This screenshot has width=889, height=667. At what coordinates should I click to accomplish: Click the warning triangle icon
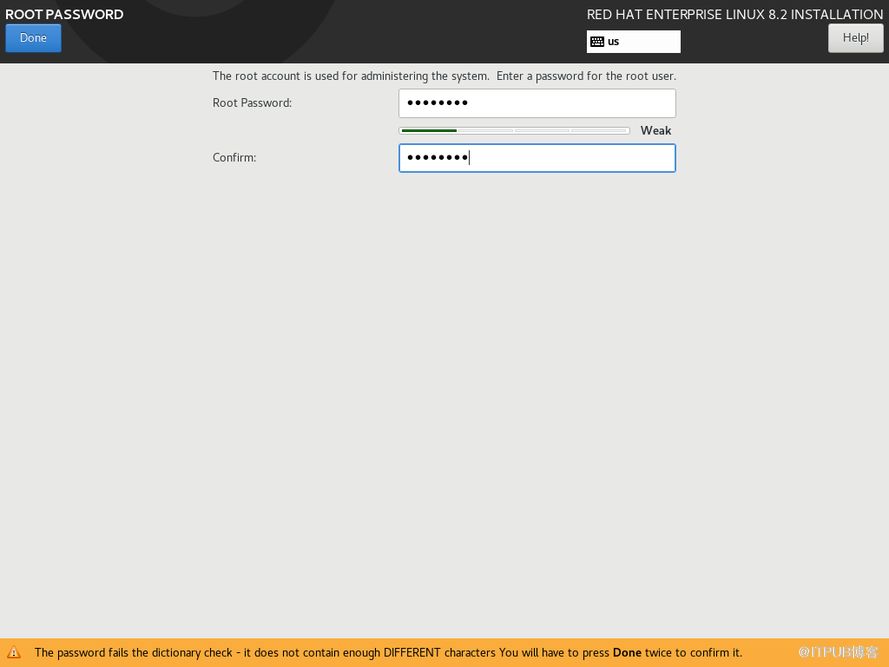[x=14, y=652]
